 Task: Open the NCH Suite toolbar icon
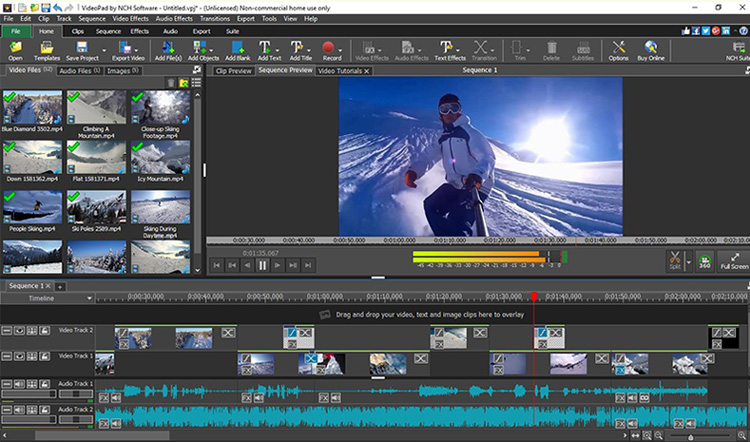(738, 51)
